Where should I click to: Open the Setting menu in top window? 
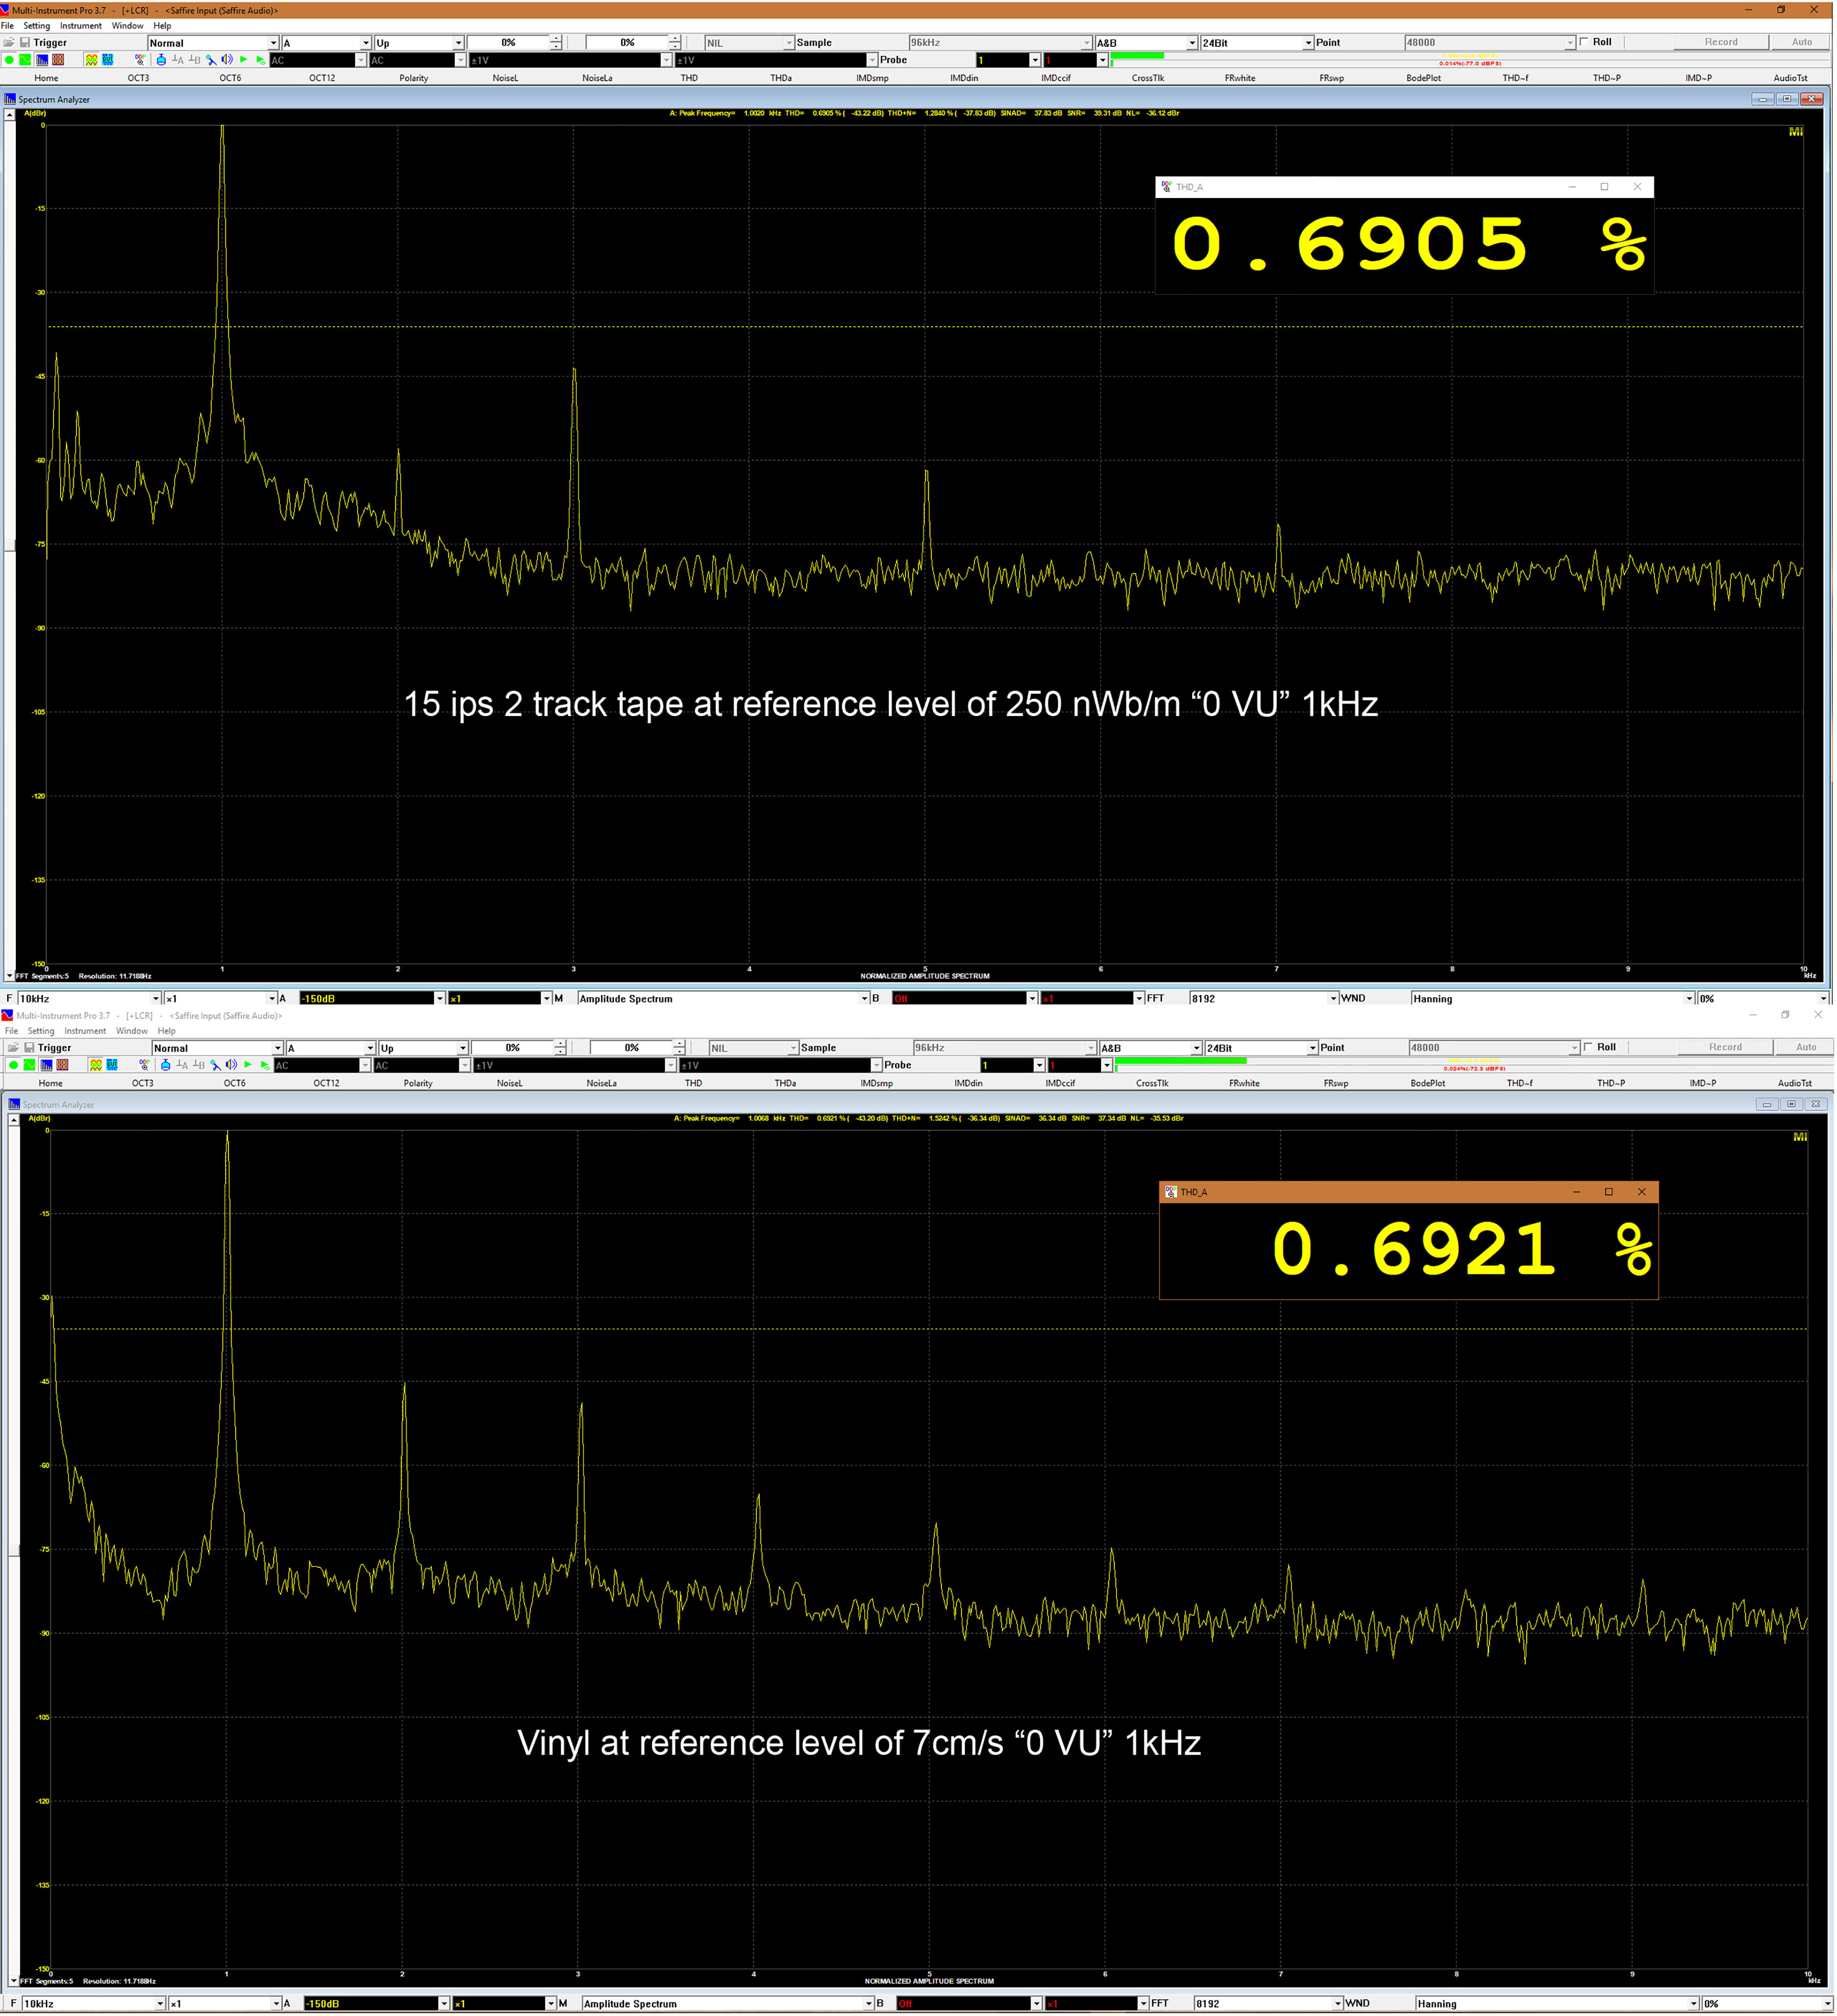37,26
